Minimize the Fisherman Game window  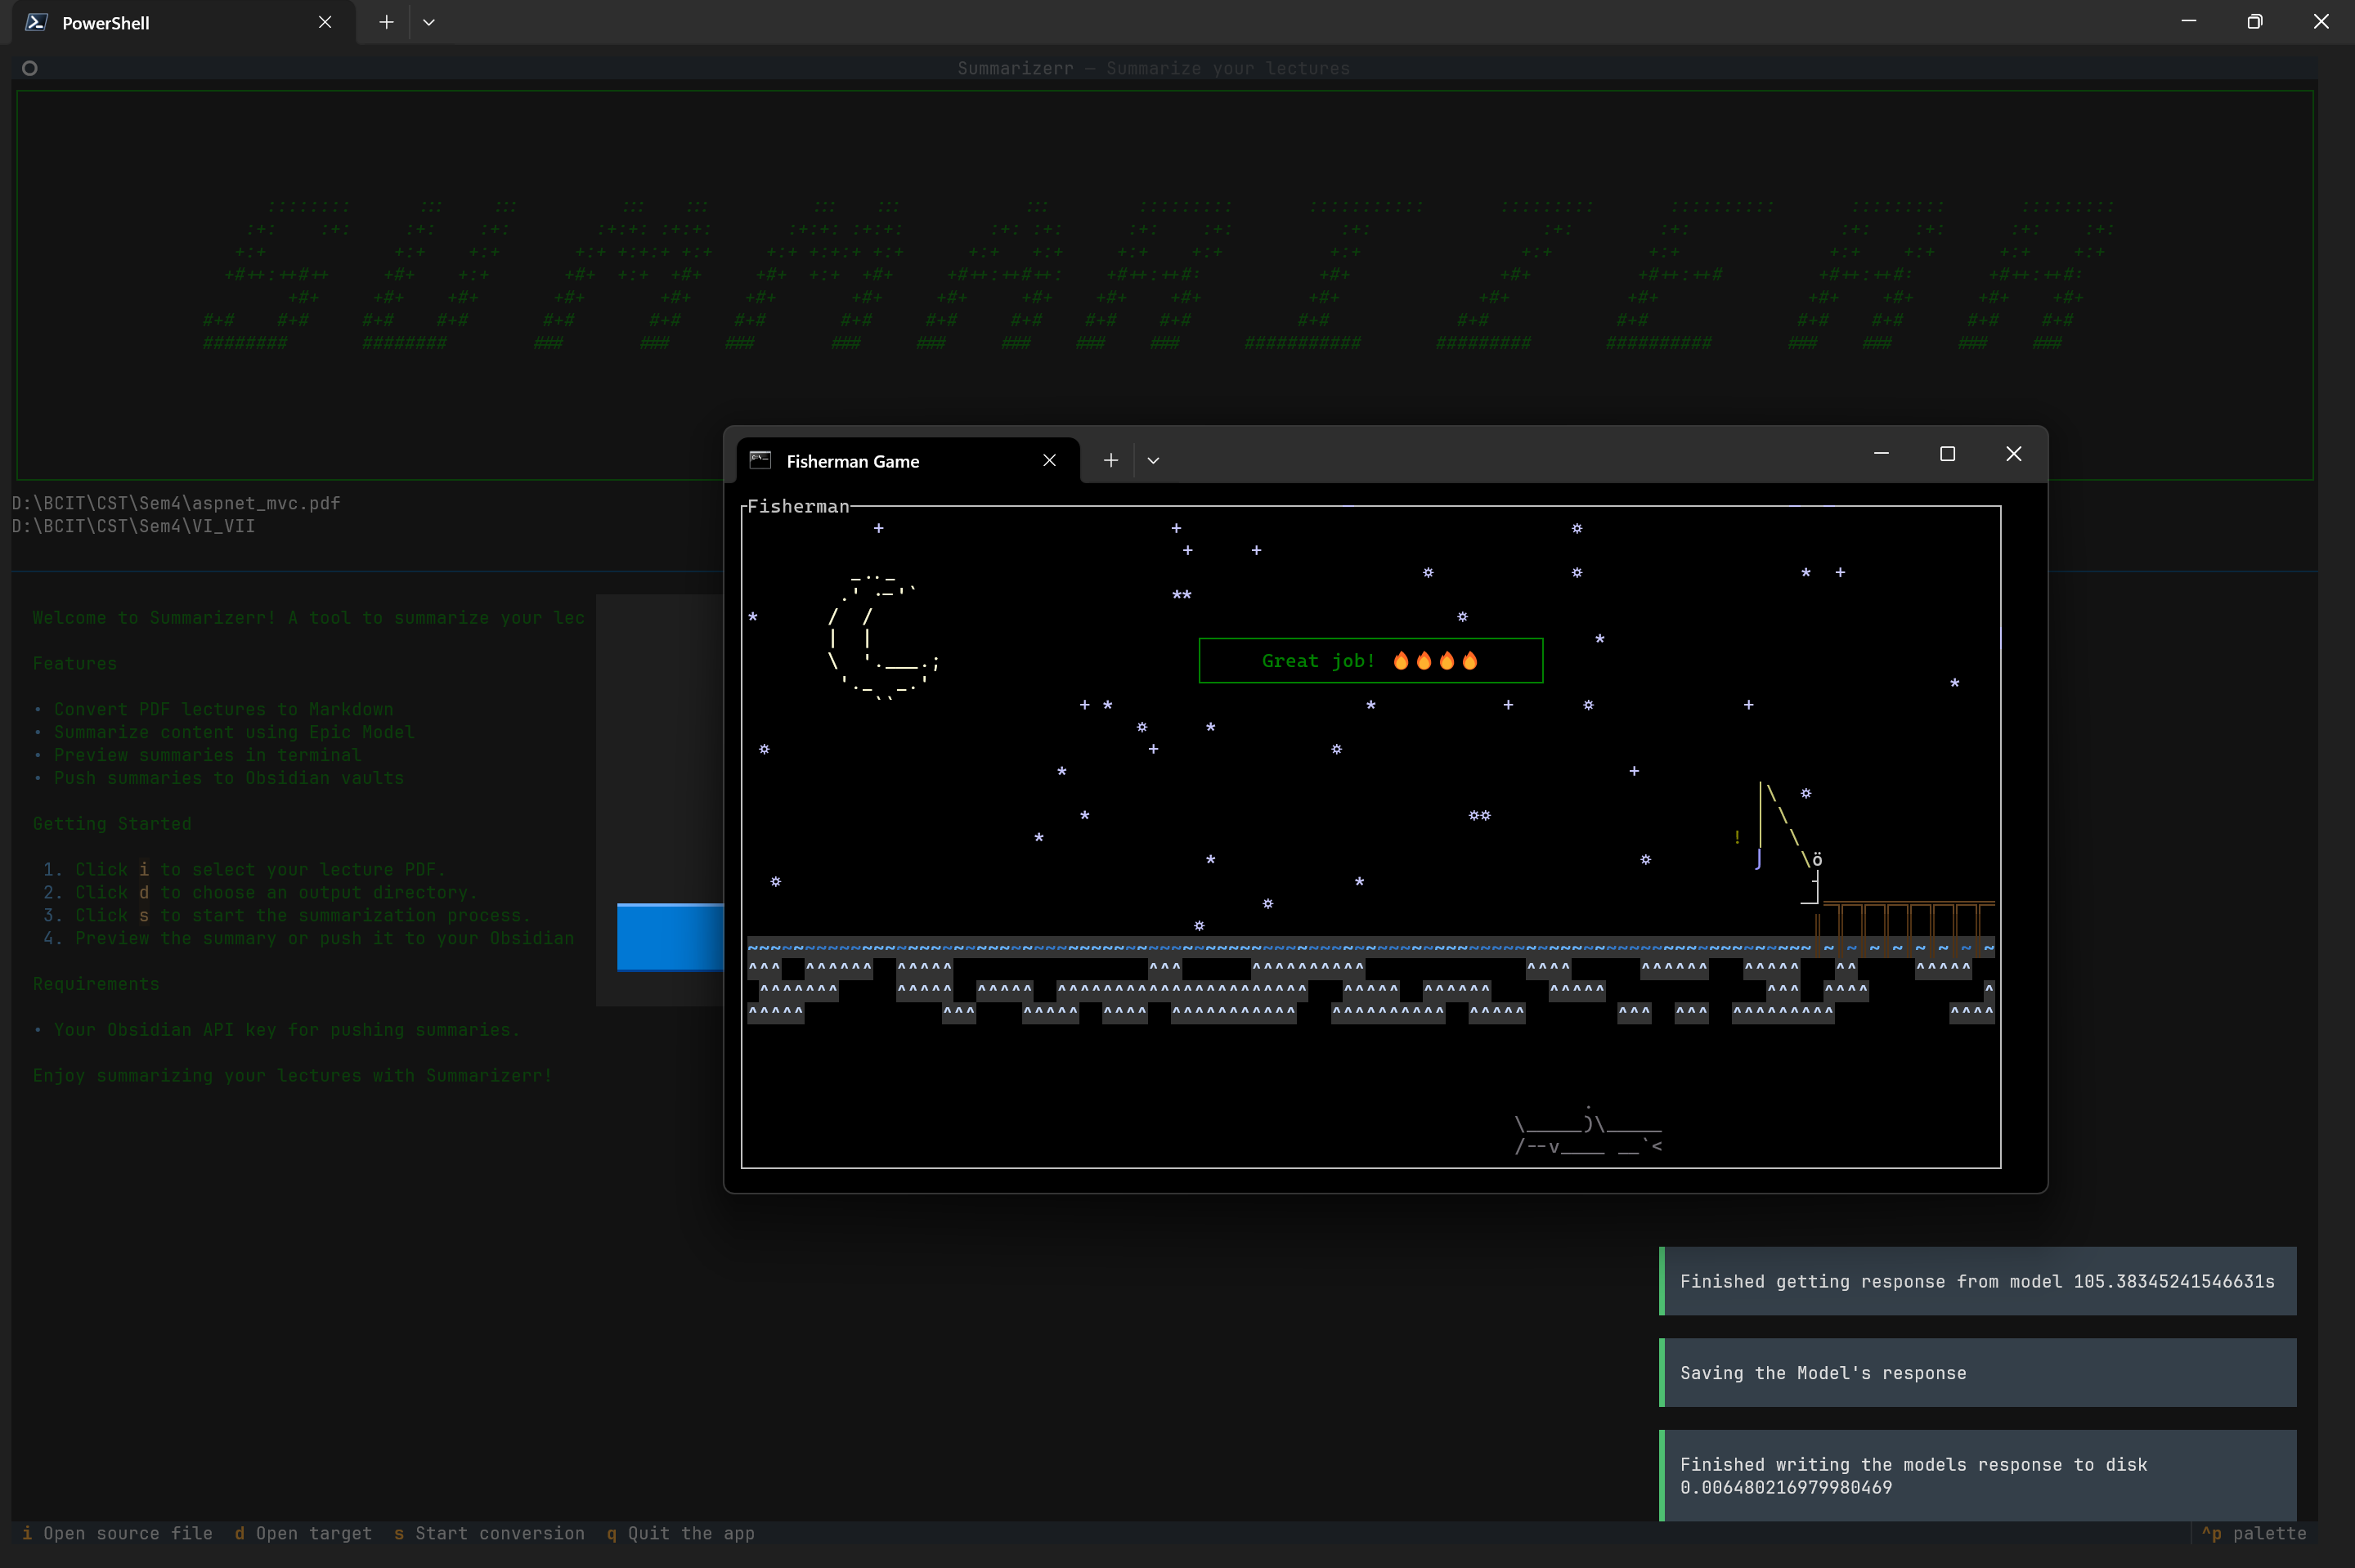(1881, 454)
